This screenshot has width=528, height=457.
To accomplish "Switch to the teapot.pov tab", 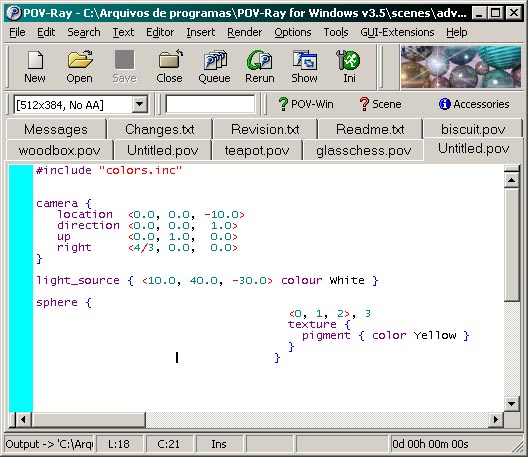I will pos(257,150).
